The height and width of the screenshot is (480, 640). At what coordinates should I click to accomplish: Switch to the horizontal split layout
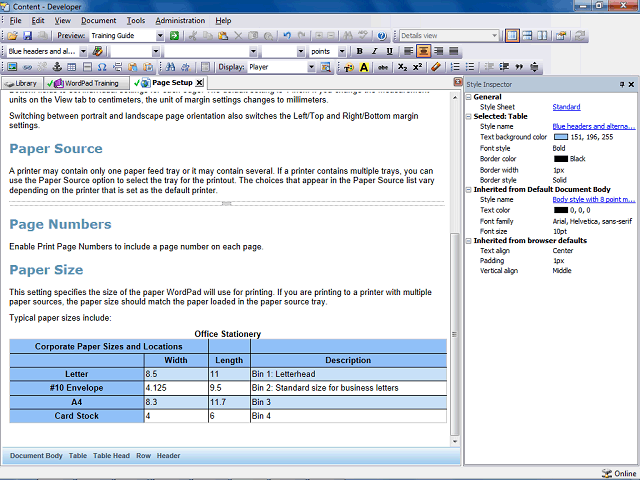coord(527,36)
